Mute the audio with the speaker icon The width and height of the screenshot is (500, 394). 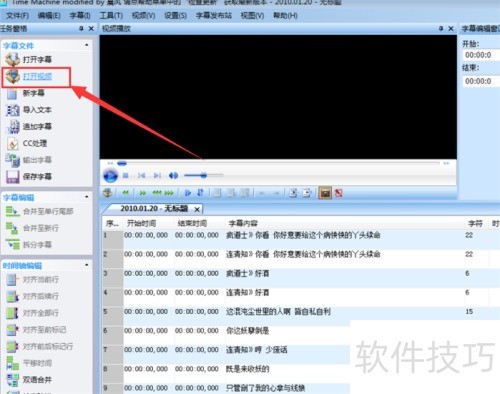[173, 175]
